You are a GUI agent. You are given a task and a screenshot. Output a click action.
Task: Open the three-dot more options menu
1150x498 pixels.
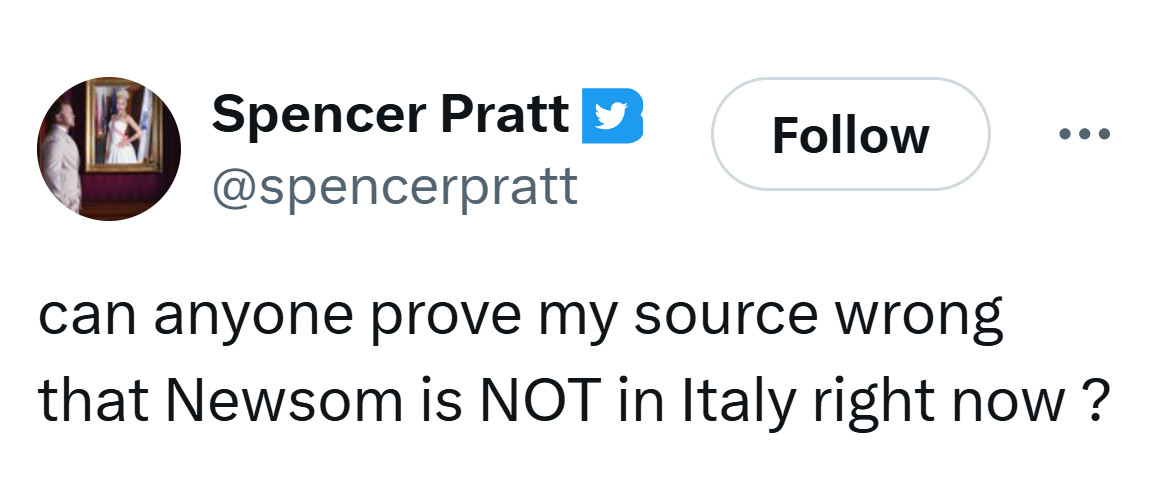[x=1083, y=133]
